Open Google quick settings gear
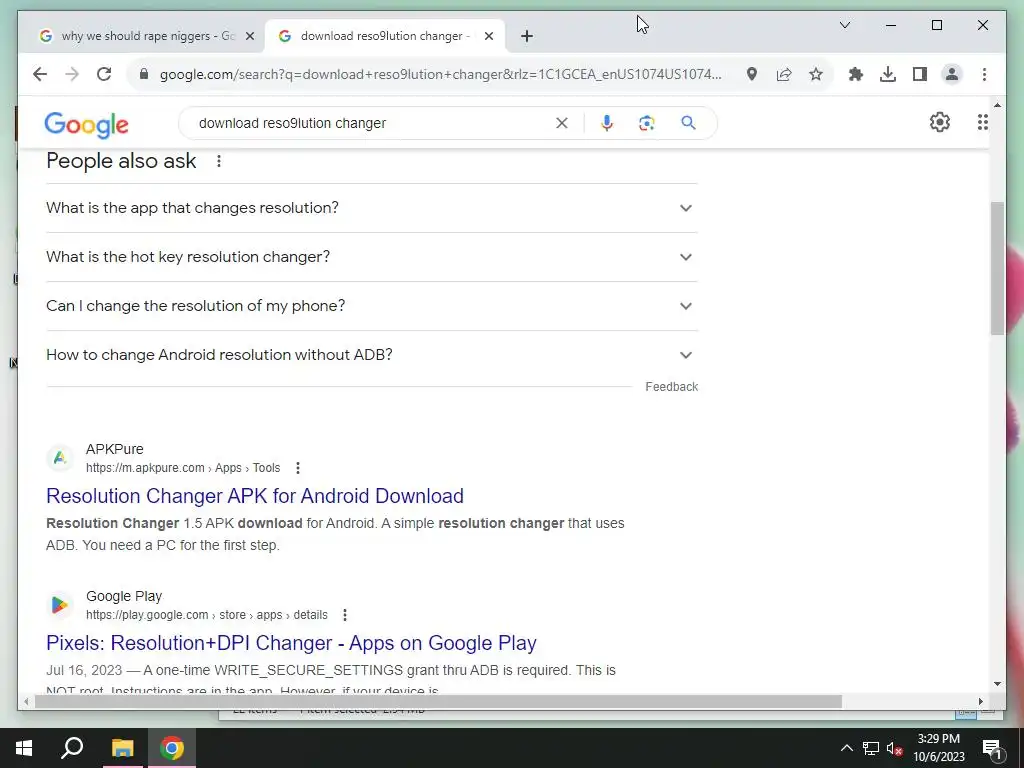 tap(940, 122)
